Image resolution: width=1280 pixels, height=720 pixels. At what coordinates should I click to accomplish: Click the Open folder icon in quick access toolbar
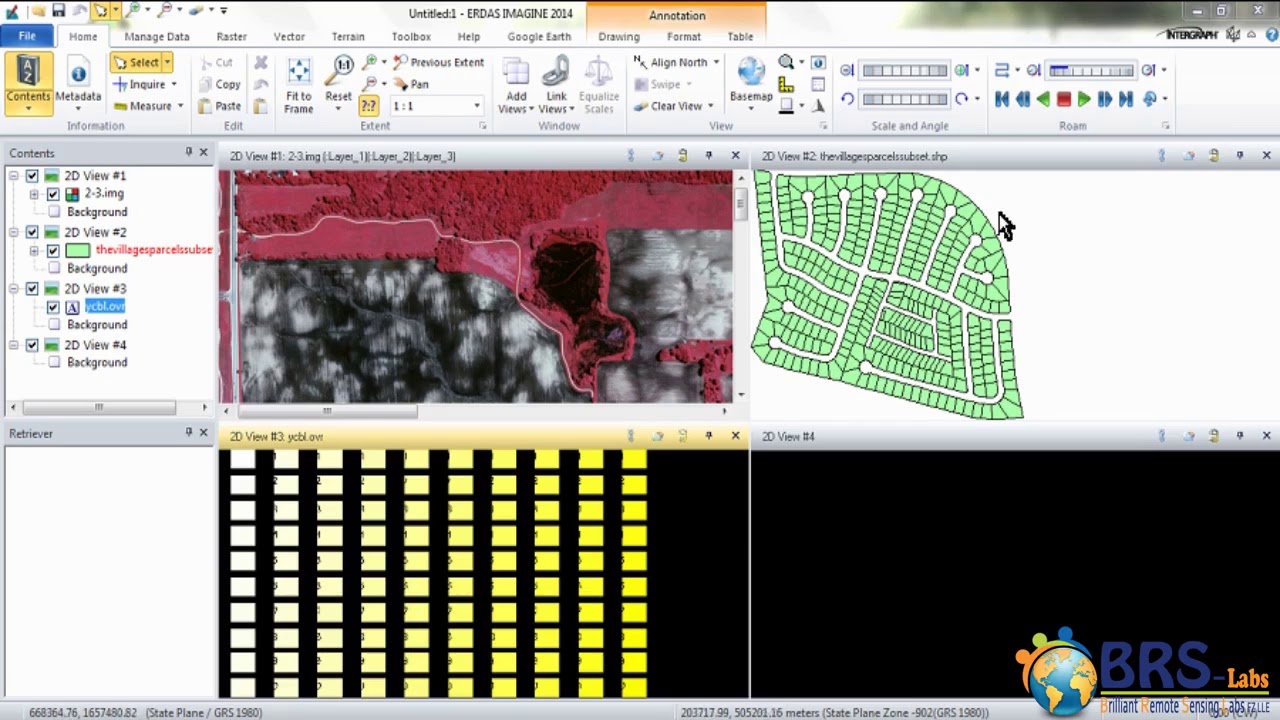tap(38, 11)
